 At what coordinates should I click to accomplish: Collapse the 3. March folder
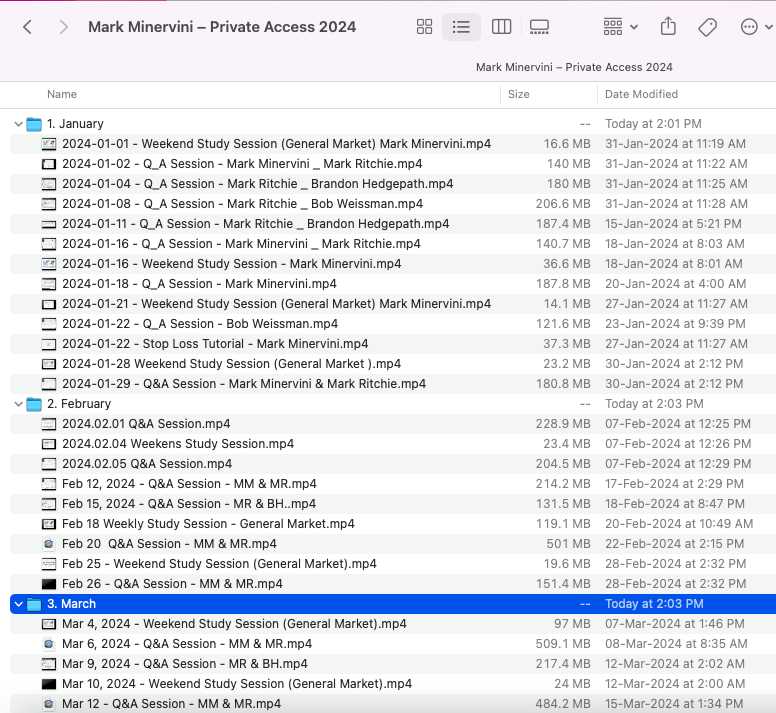[x=18, y=604]
